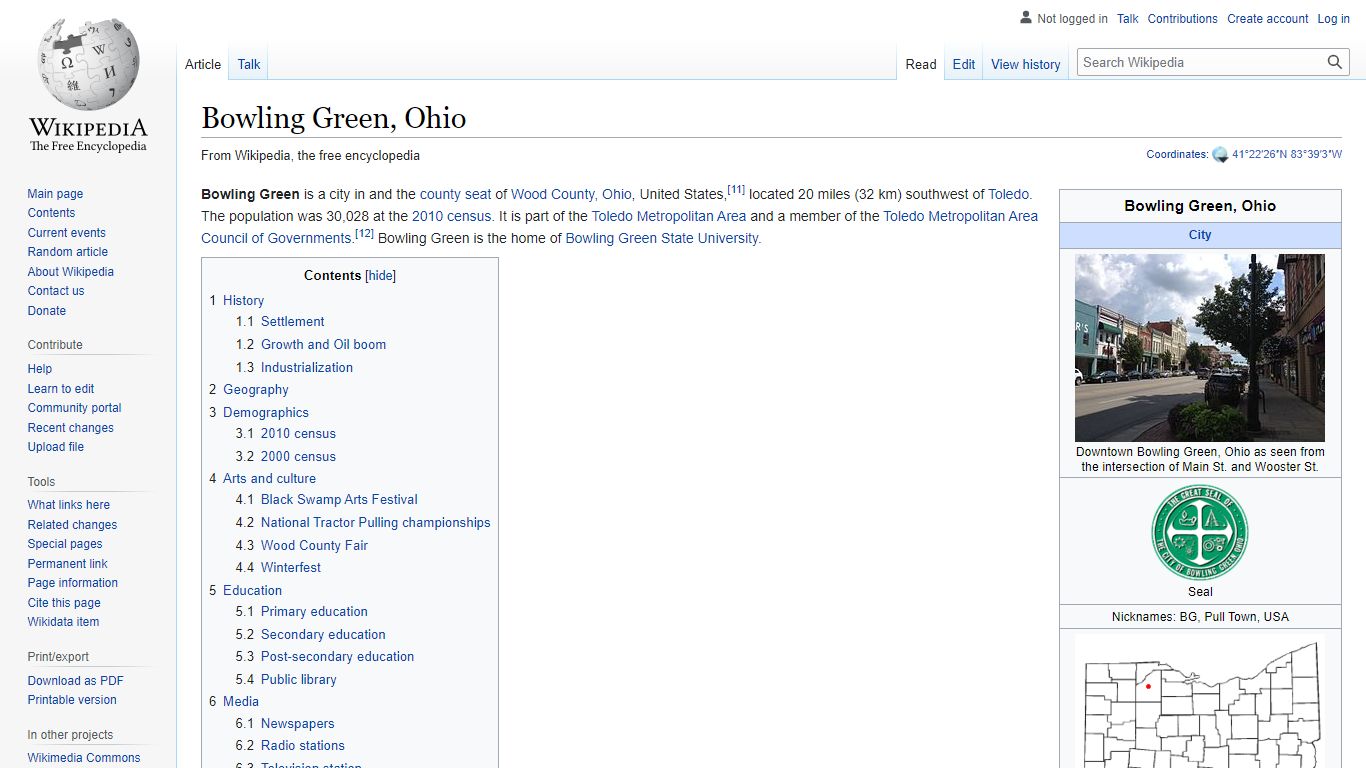The height and width of the screenshot is (768, 1366).
Task: Open the View history tab
Action: tap(1026, 64)
